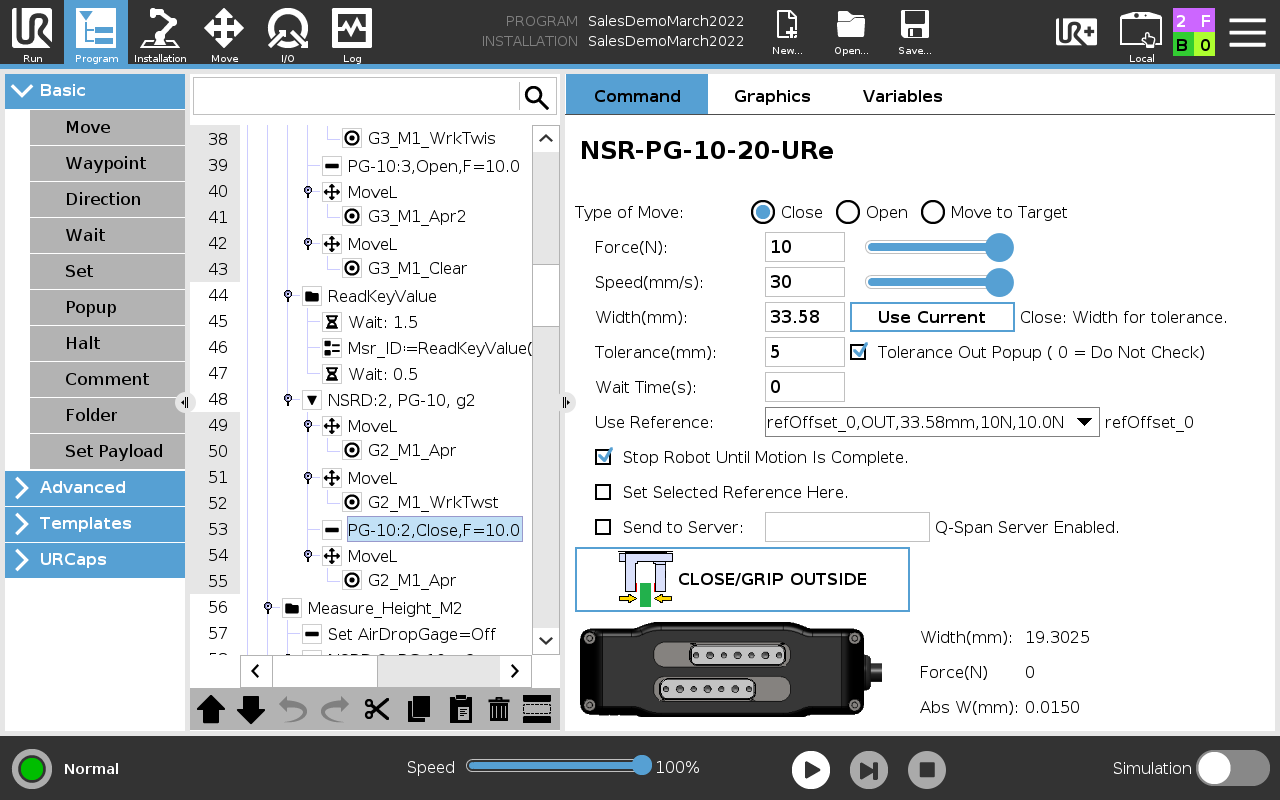Adjust the Force slider

coord(939,247)
